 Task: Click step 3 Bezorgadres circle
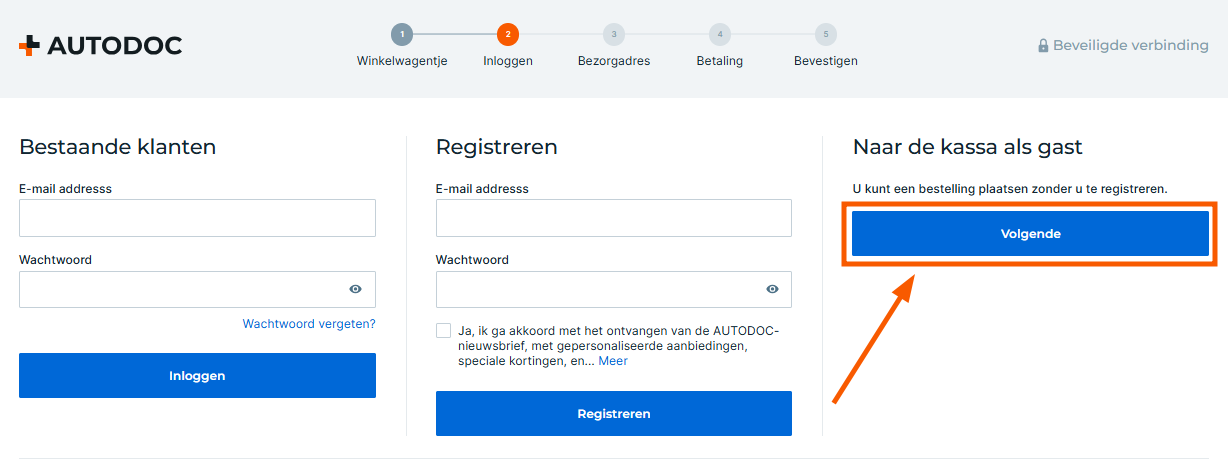pyautogui.click(x=614, y=35)
